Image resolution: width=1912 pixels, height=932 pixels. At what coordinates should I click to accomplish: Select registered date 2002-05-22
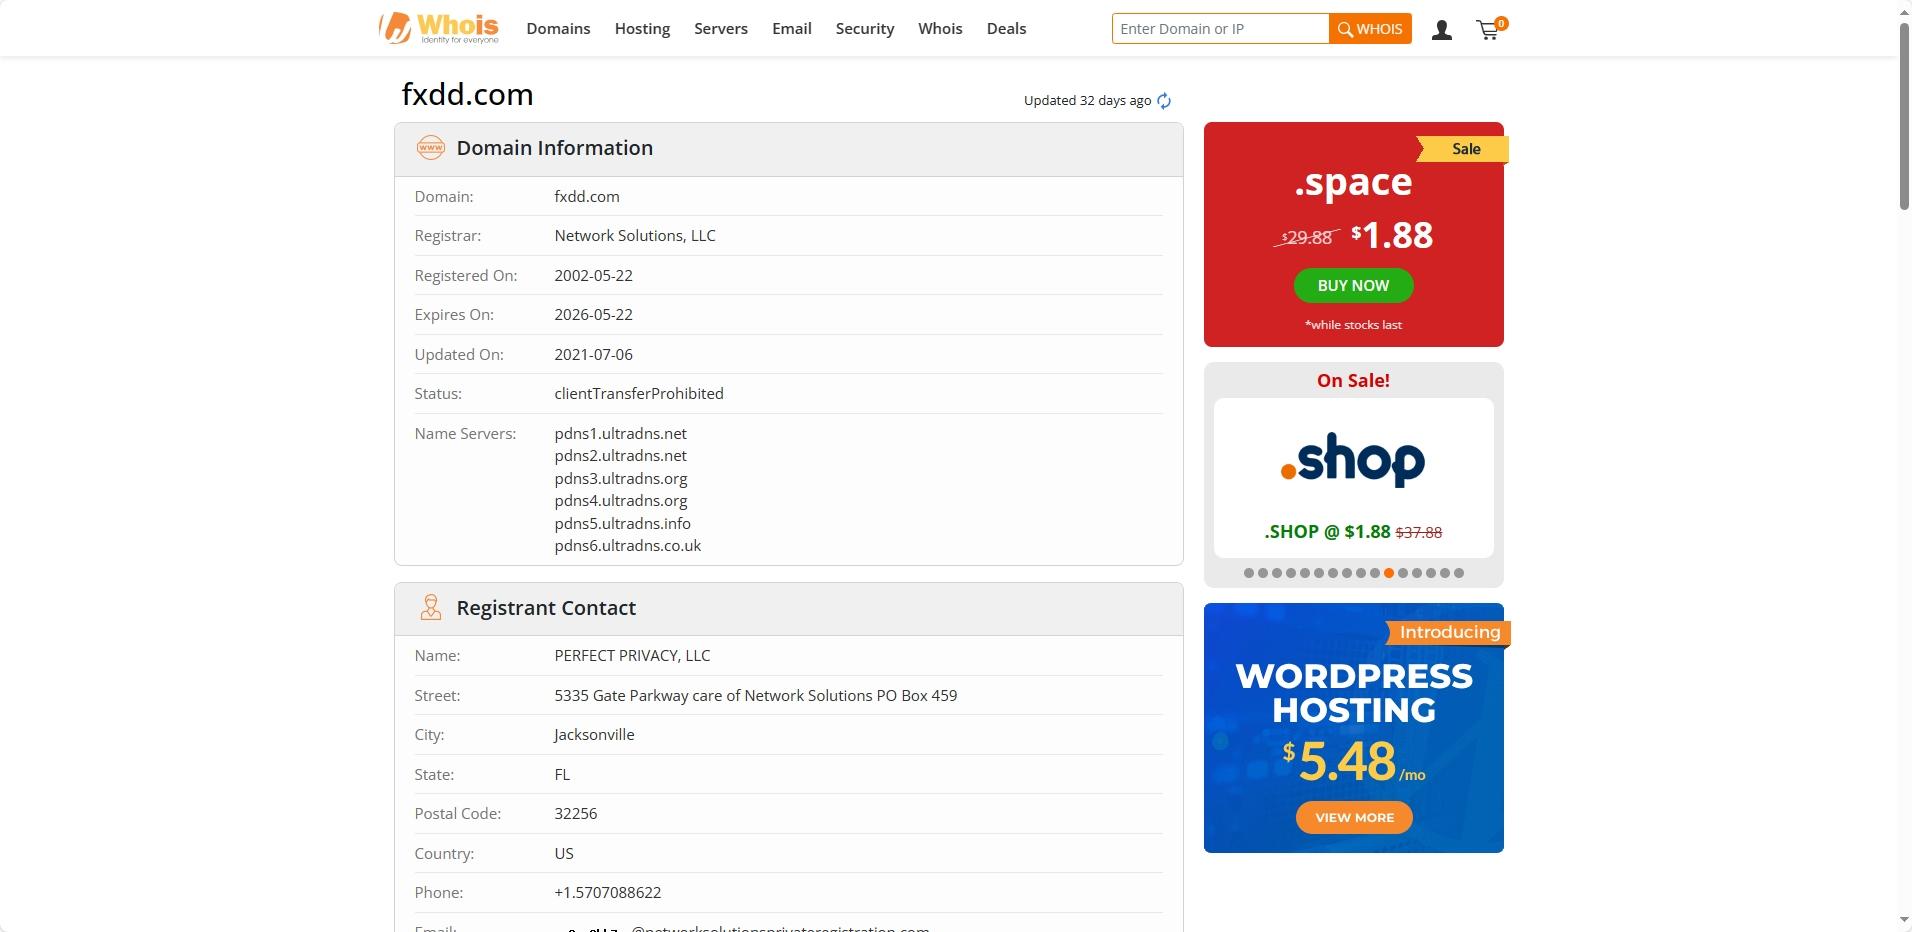point(593,276)
